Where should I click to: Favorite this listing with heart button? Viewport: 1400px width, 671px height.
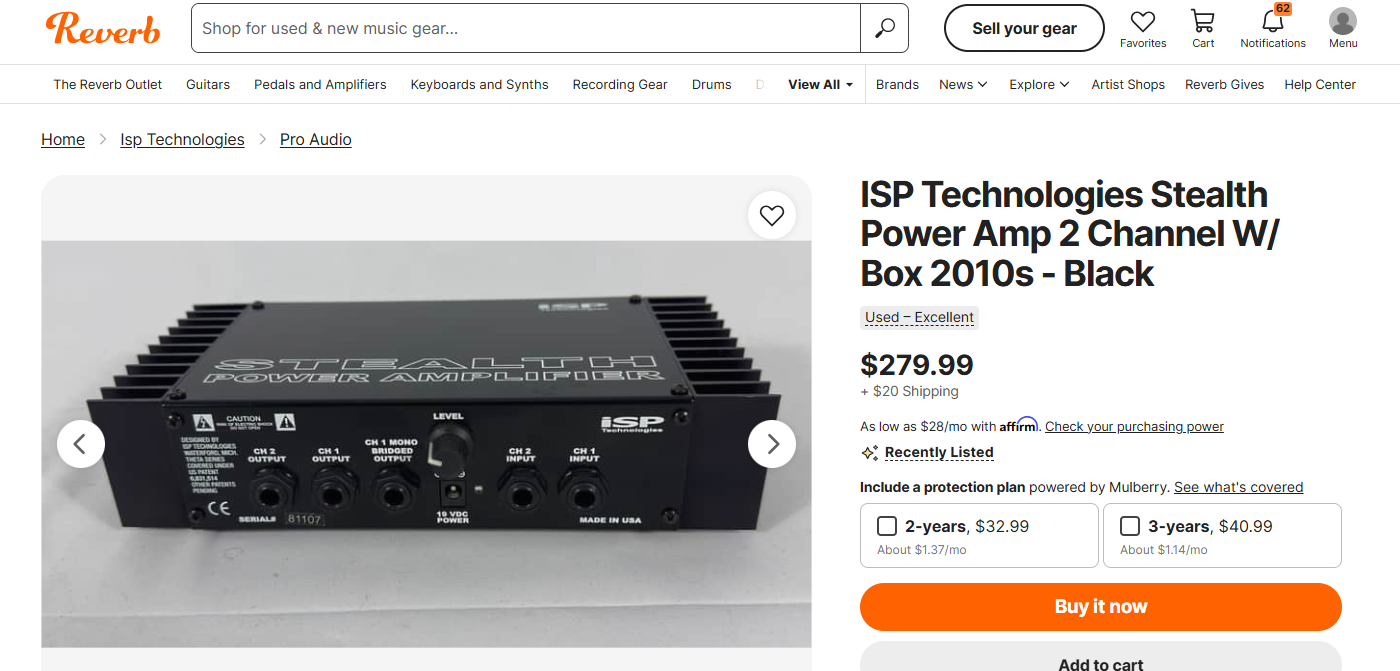pos(772,215)
